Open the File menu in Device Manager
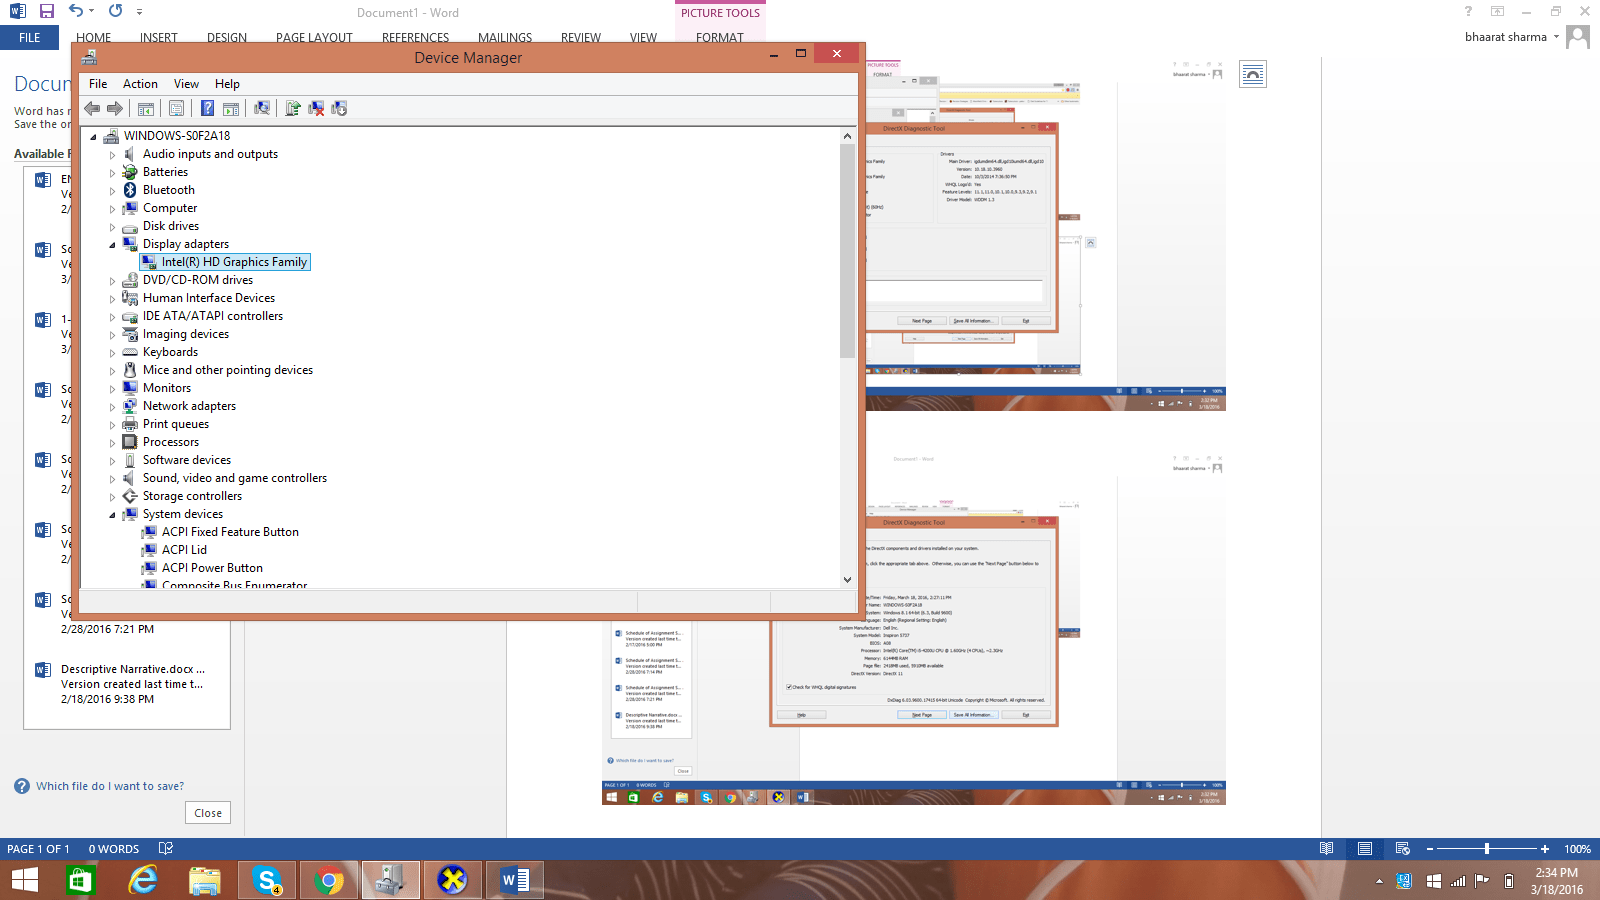The width and height of the screenshot is (1600, 900). tap(98, 84)
